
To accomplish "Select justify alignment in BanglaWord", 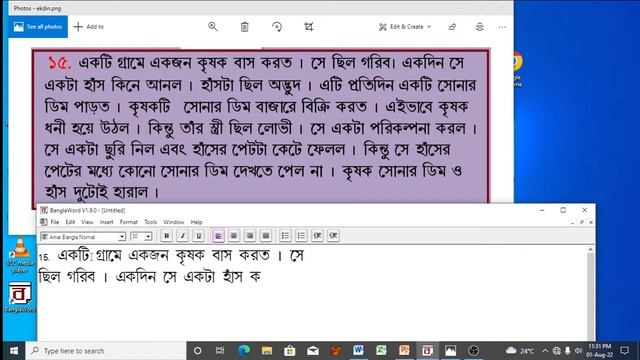I will tap(266, 236).
